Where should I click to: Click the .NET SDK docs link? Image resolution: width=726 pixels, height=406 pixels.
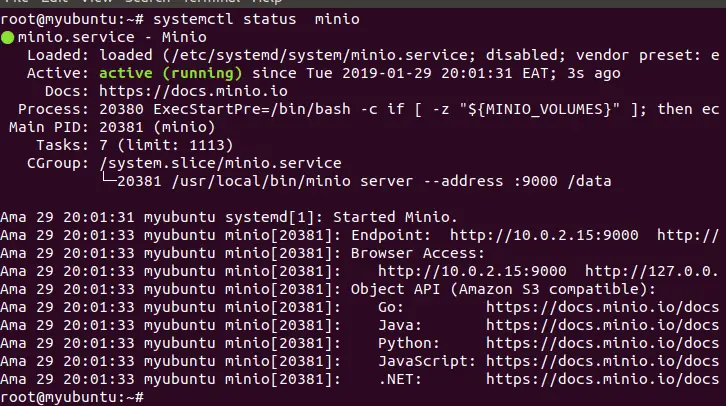[x=602, y=380]
